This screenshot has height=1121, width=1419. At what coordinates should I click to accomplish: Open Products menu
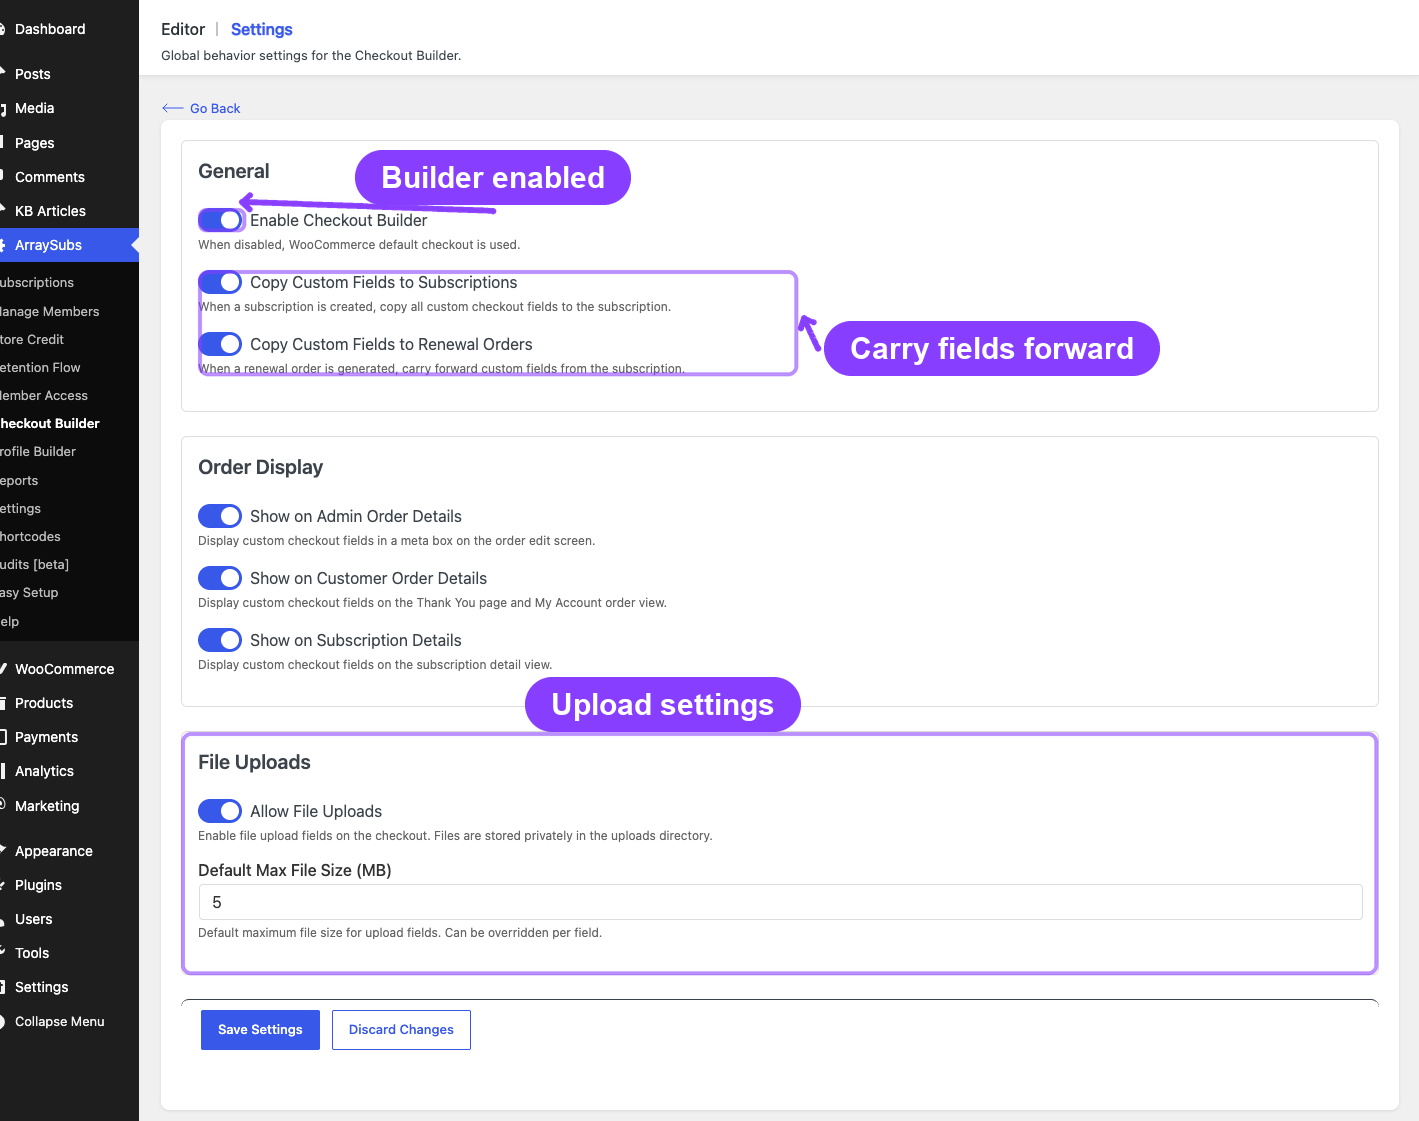[69, 703]
